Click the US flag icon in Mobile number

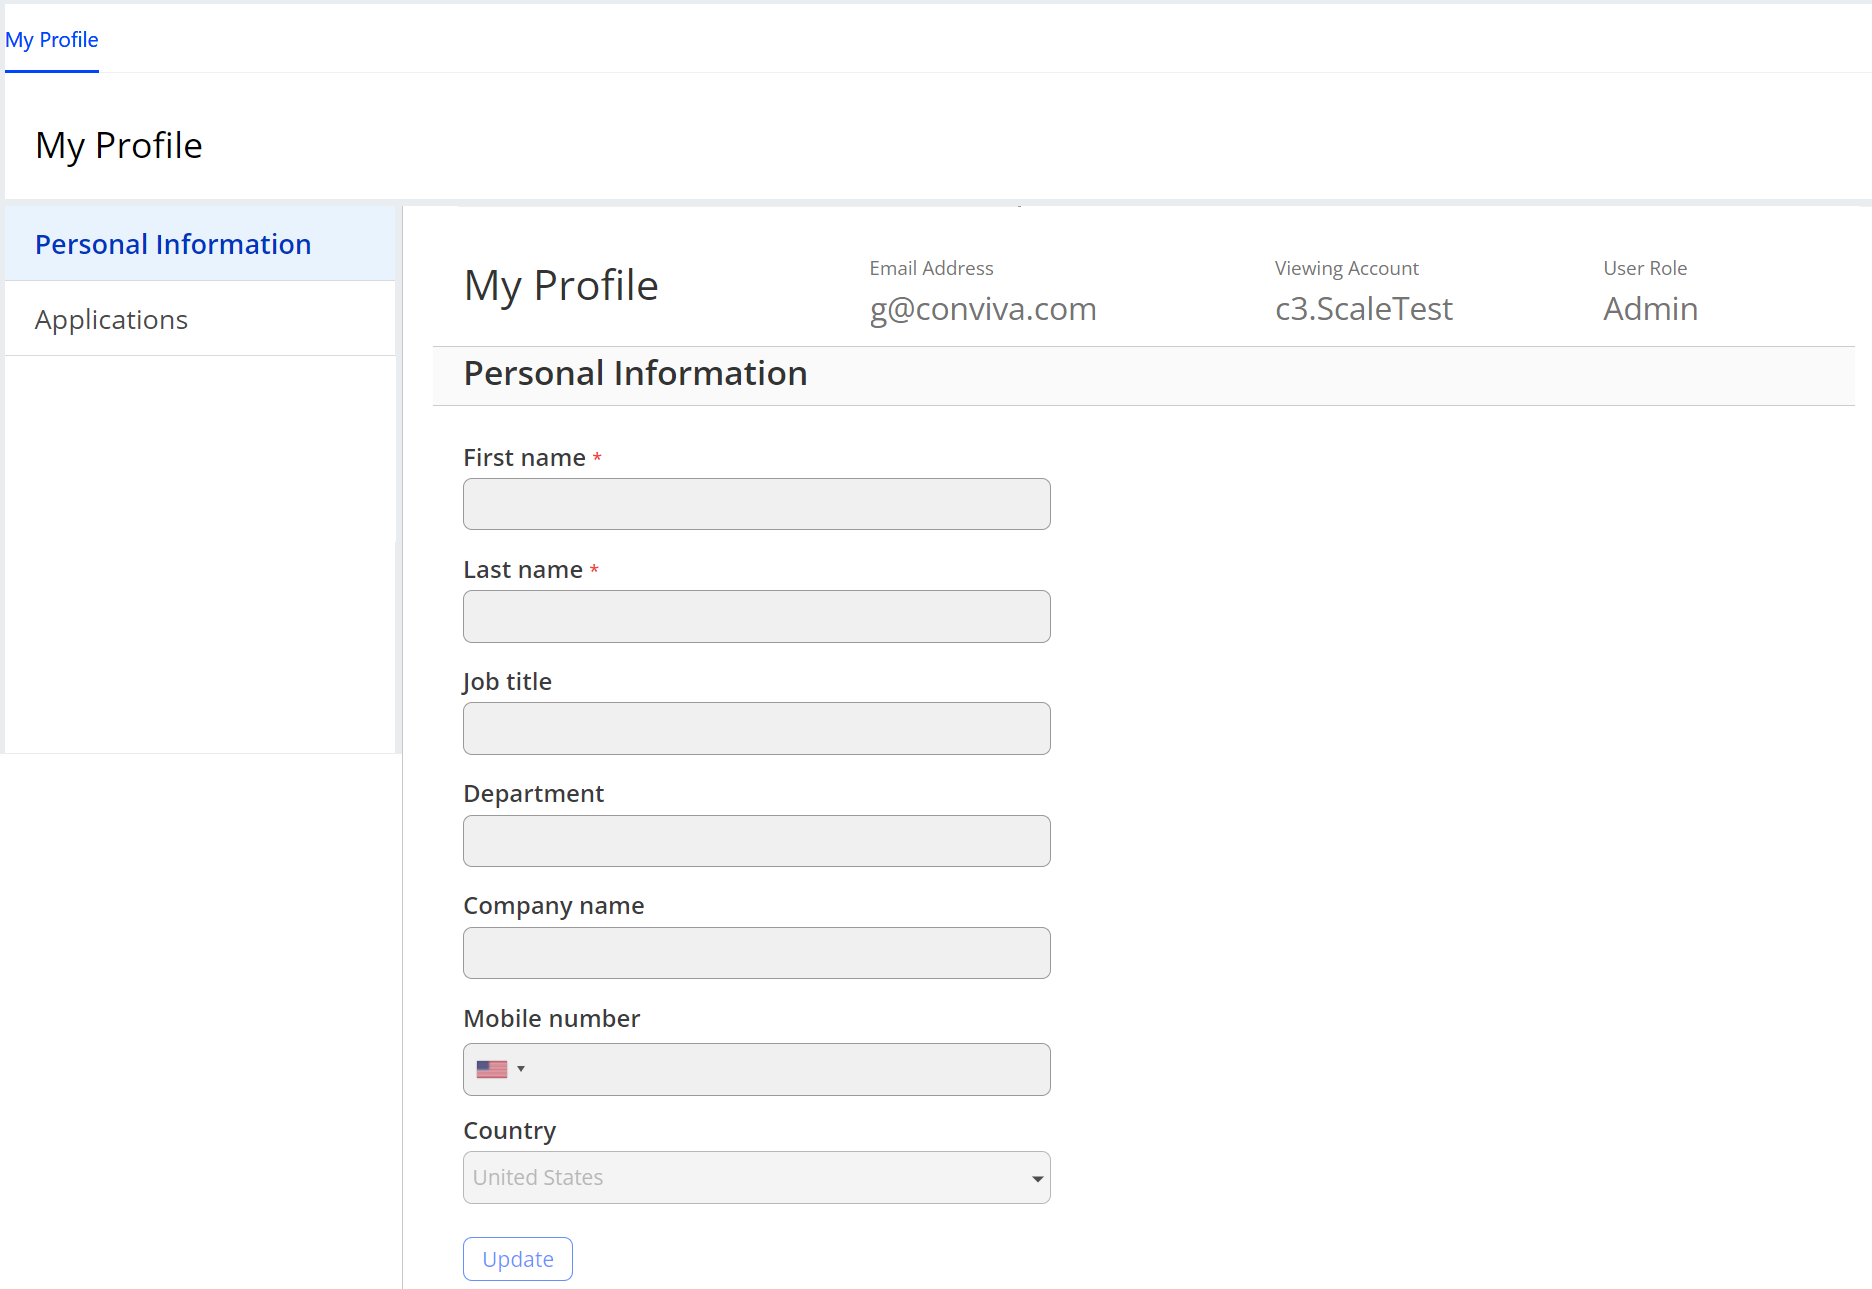coord(491,1069)
